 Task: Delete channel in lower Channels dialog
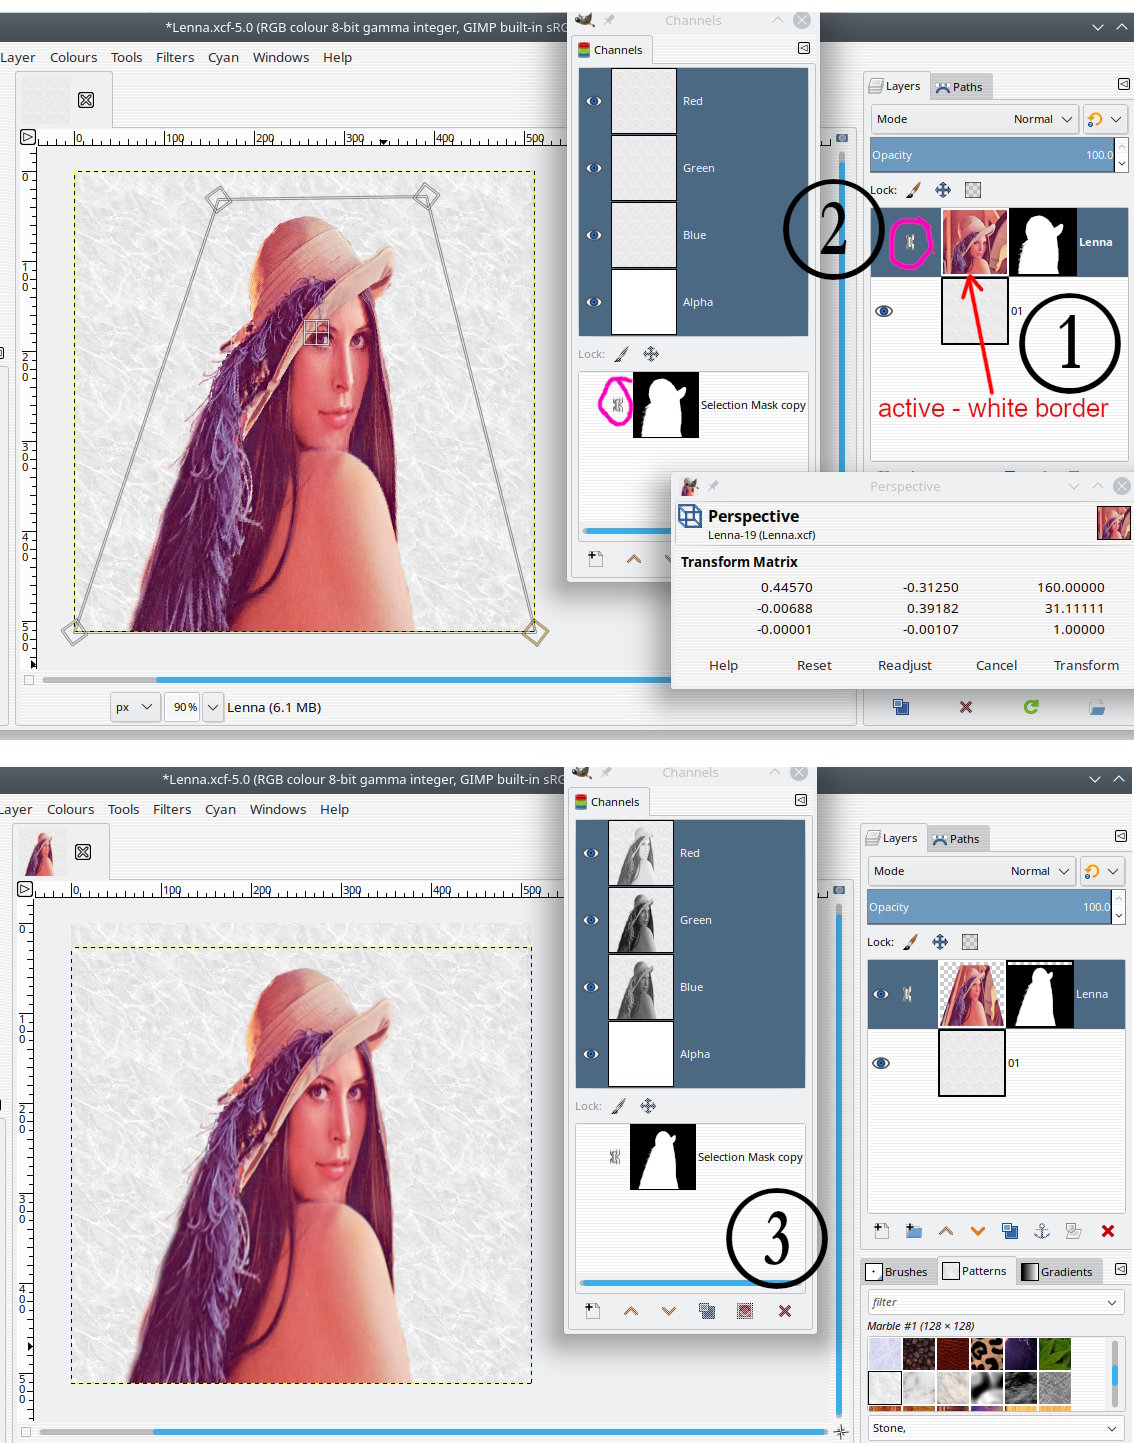784,1311
